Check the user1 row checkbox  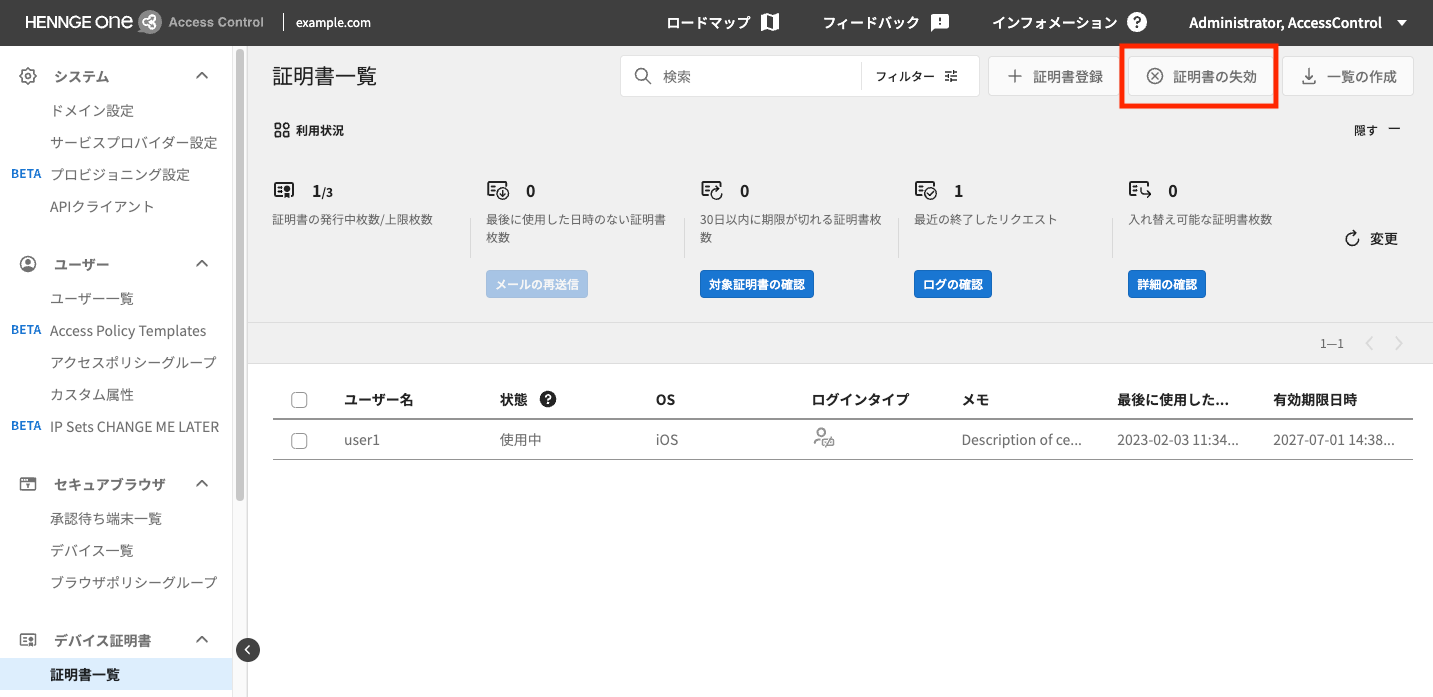[299, 440]
